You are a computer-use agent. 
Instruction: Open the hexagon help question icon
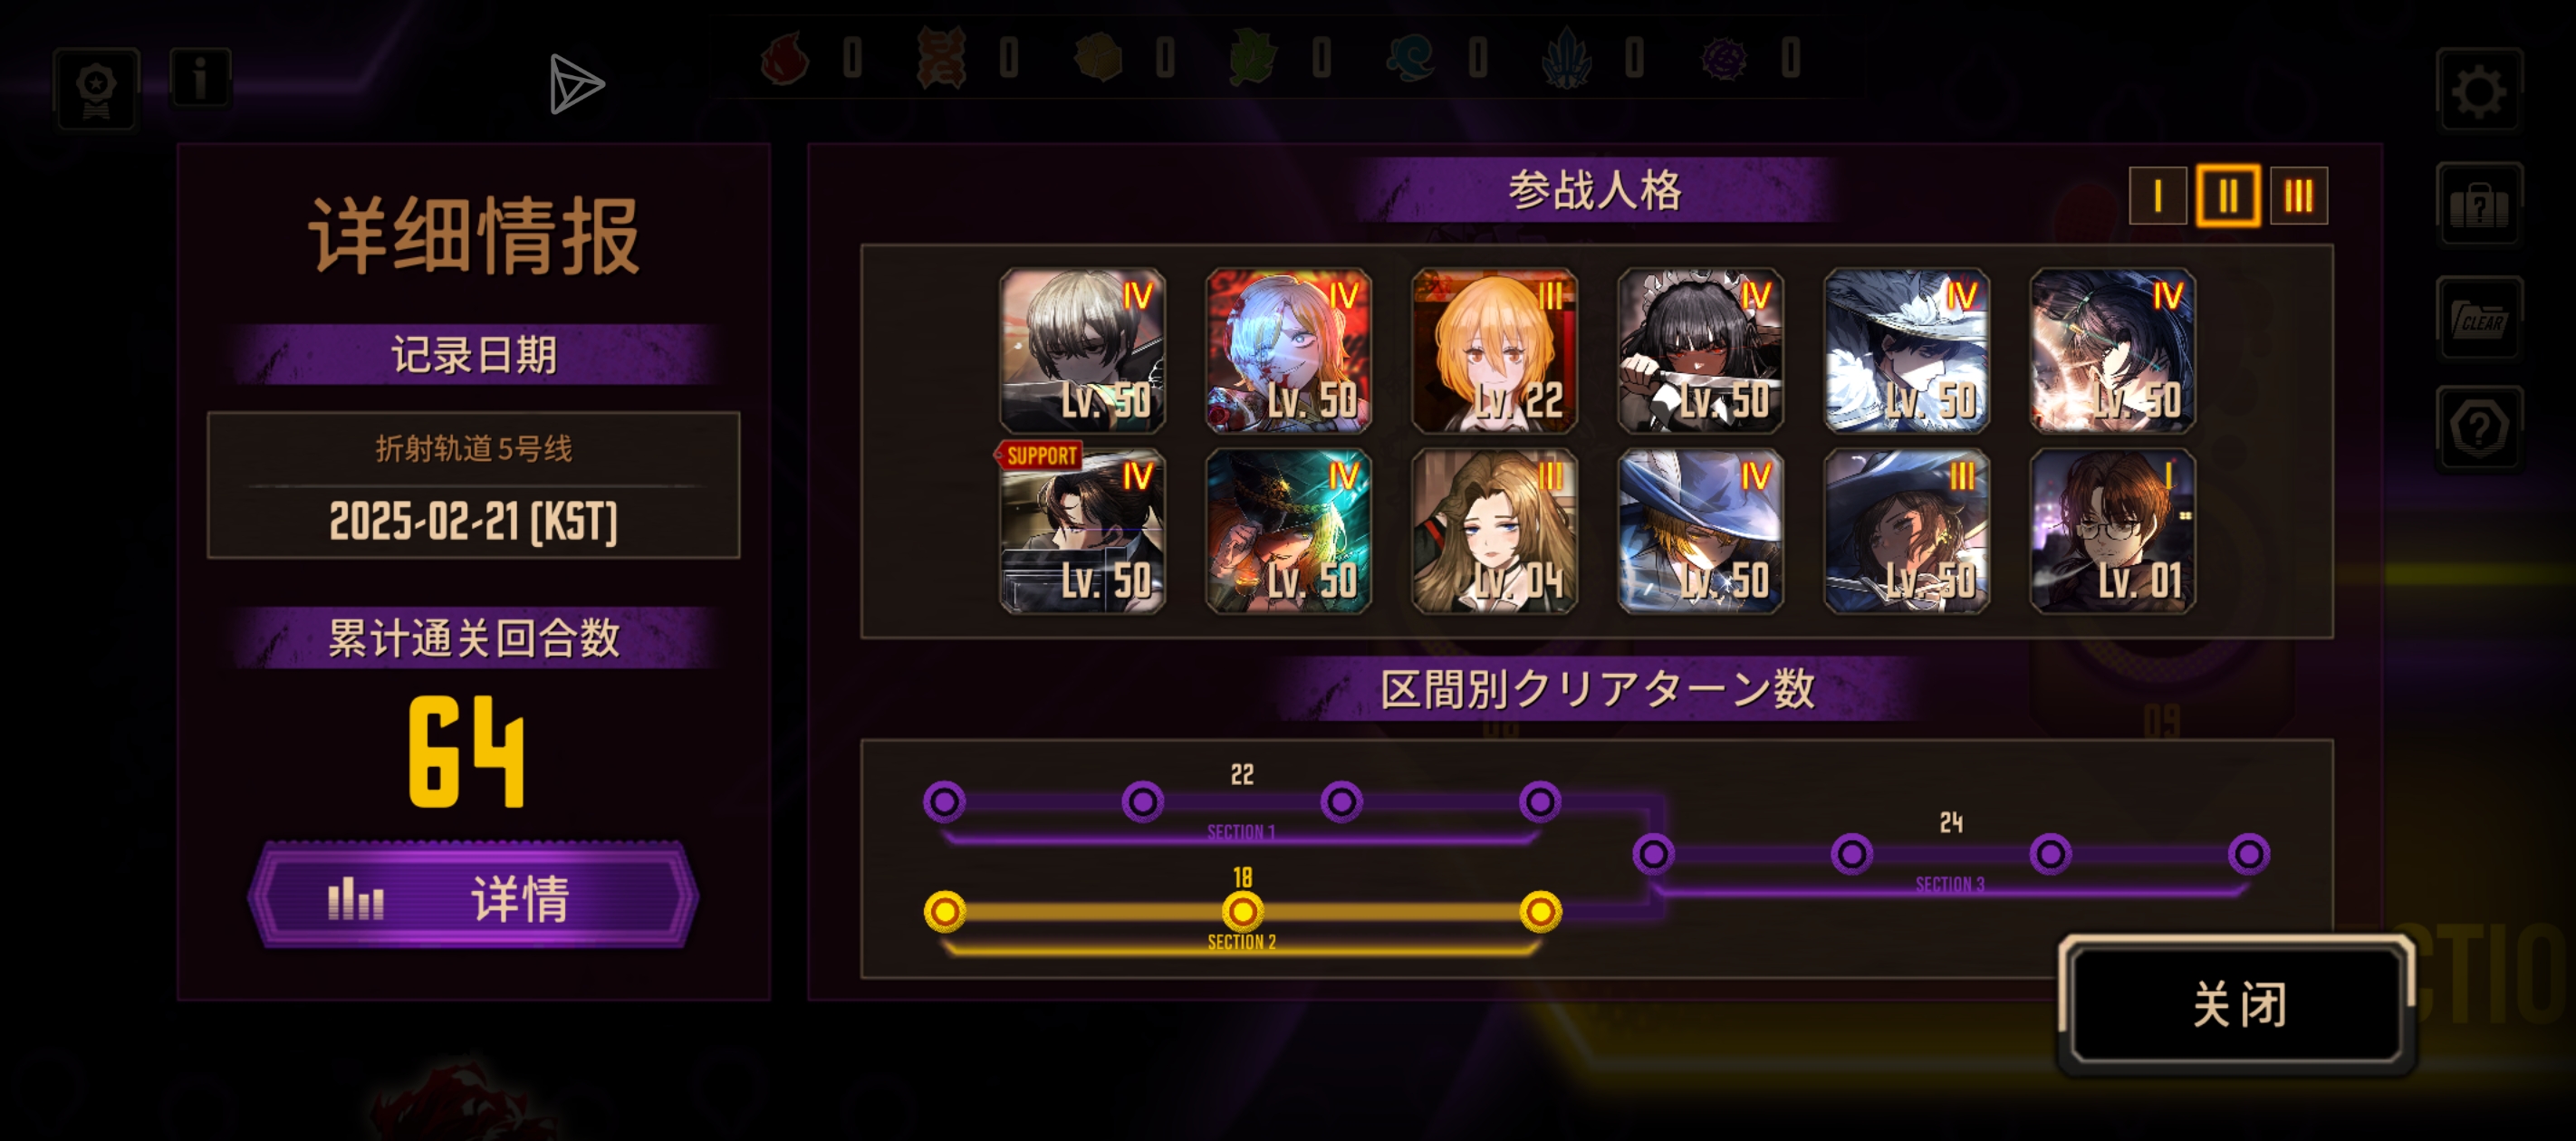[2478, 429]
